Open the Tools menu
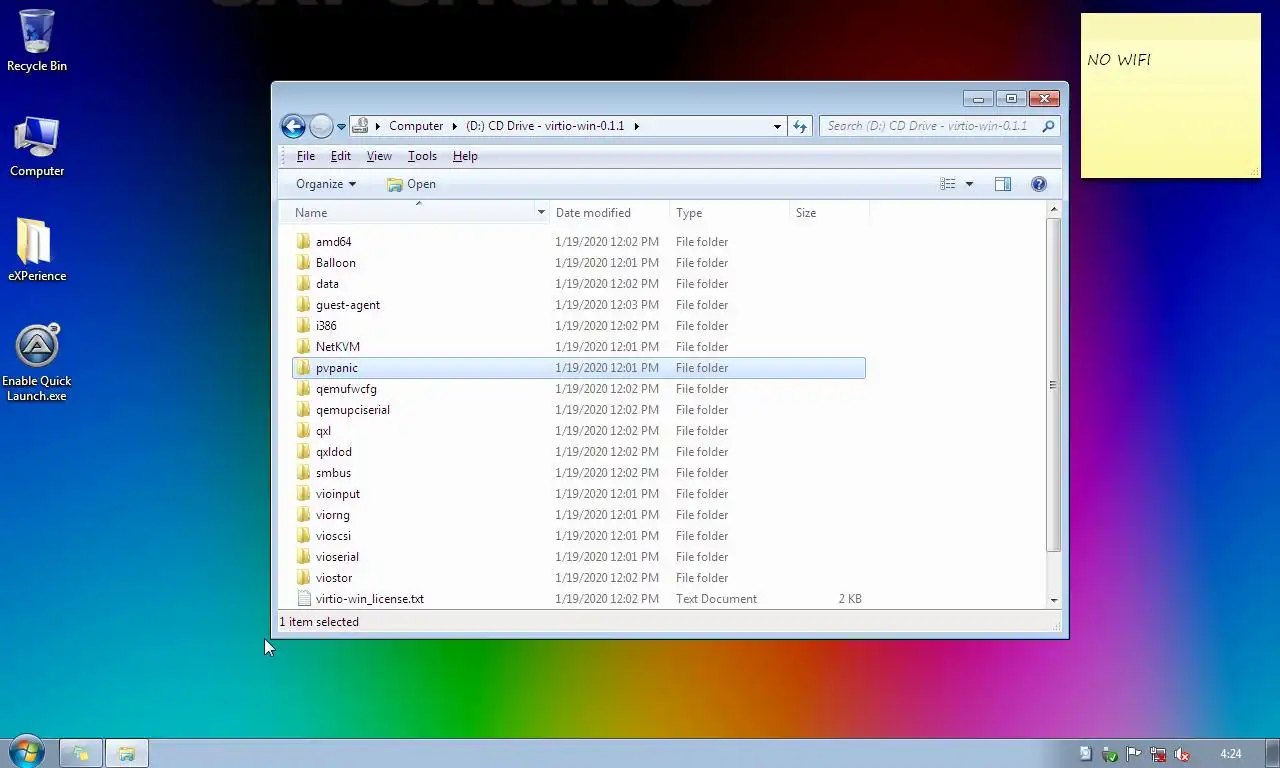Image resolution: width=1280 pixels, height=768 pixels. 422,156
